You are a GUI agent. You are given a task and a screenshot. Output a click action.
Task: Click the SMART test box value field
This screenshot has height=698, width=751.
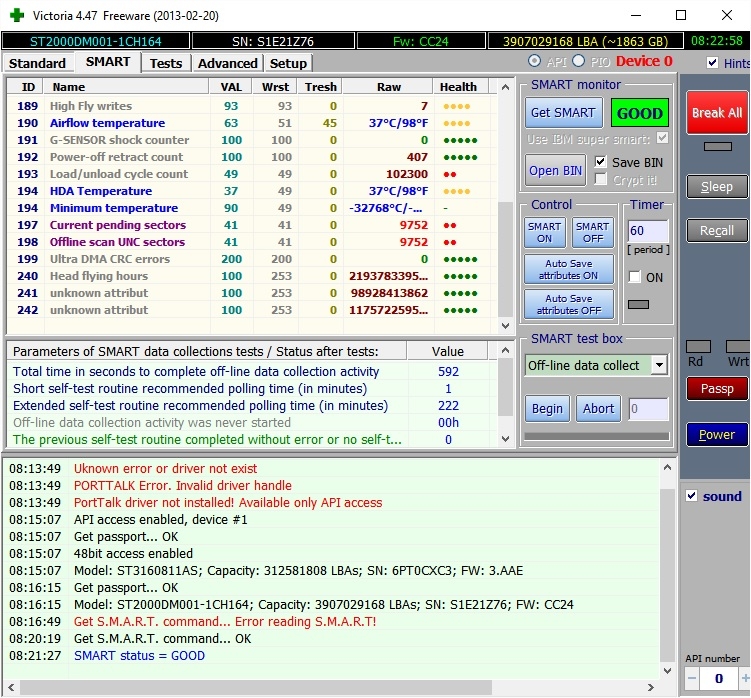tap(649, 409)
